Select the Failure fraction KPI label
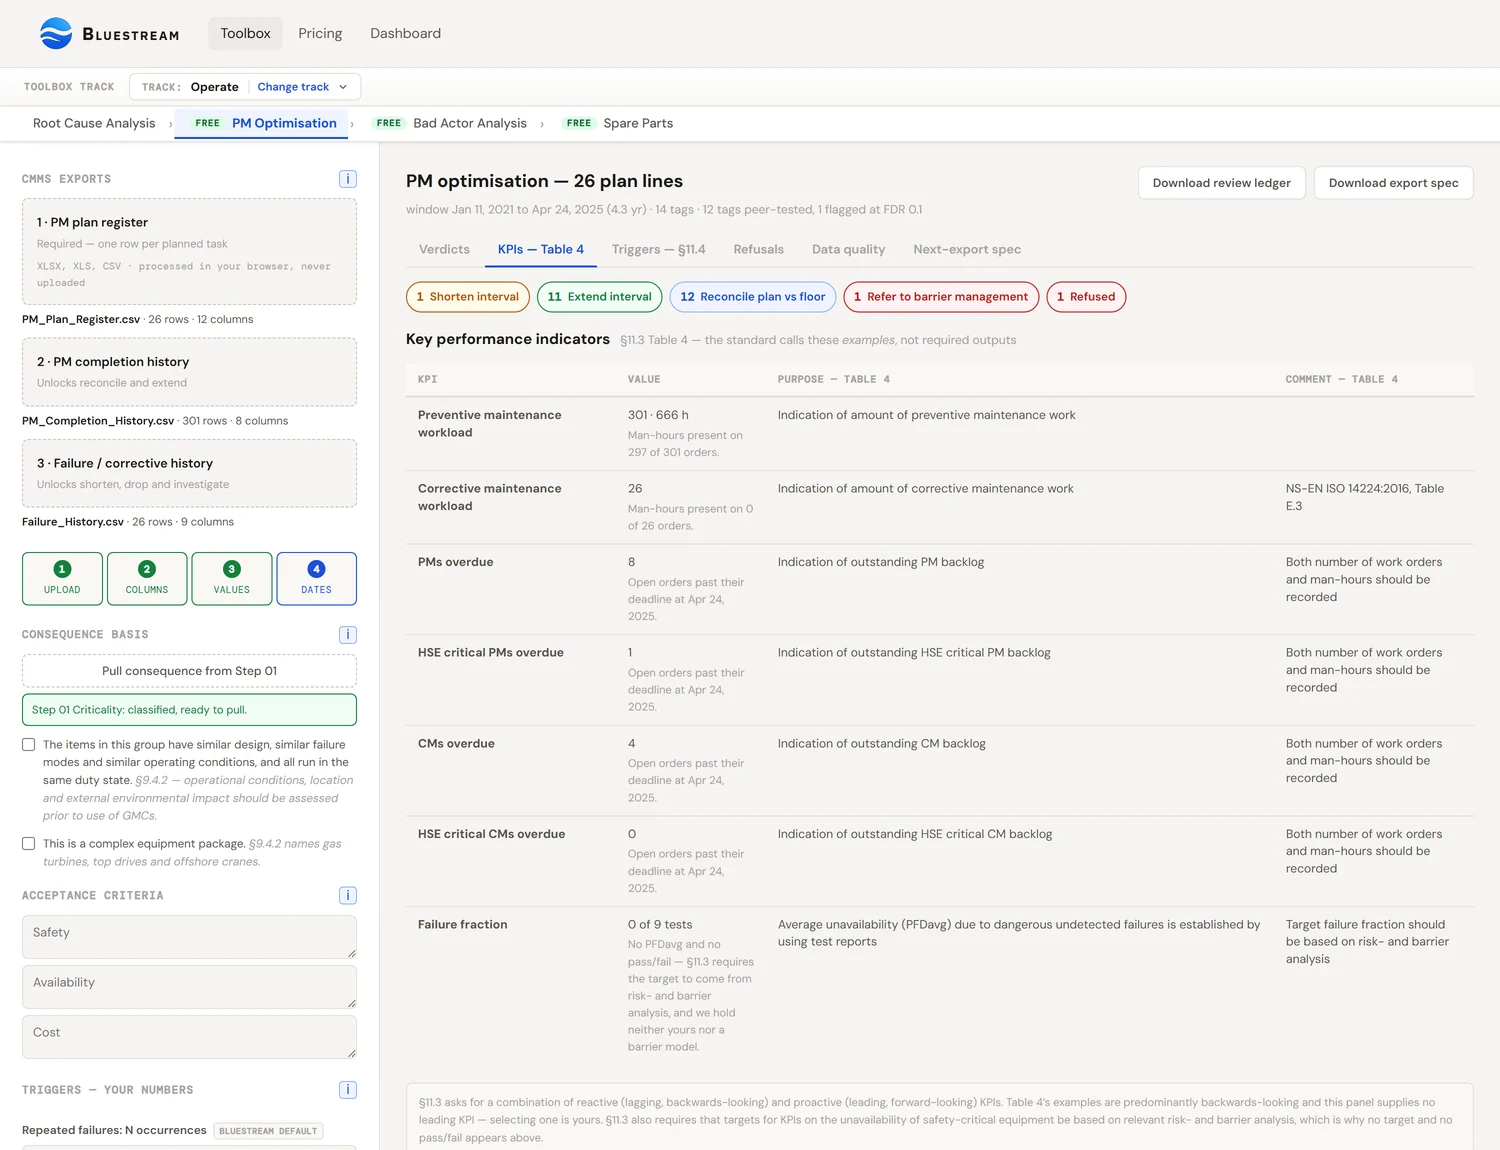1500x1150 pixels. point(463,925)
